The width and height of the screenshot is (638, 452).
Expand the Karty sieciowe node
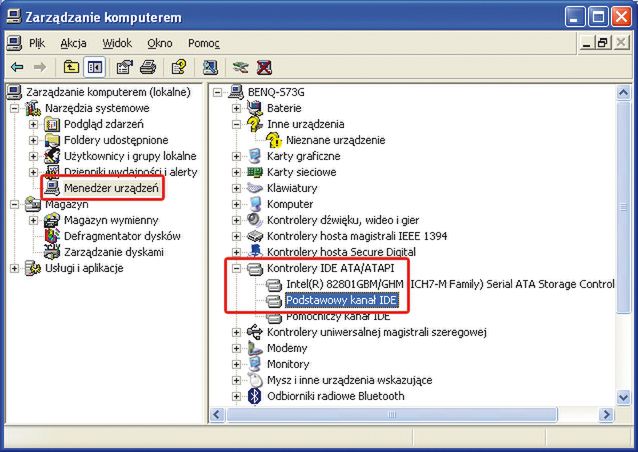coord(236,172)
